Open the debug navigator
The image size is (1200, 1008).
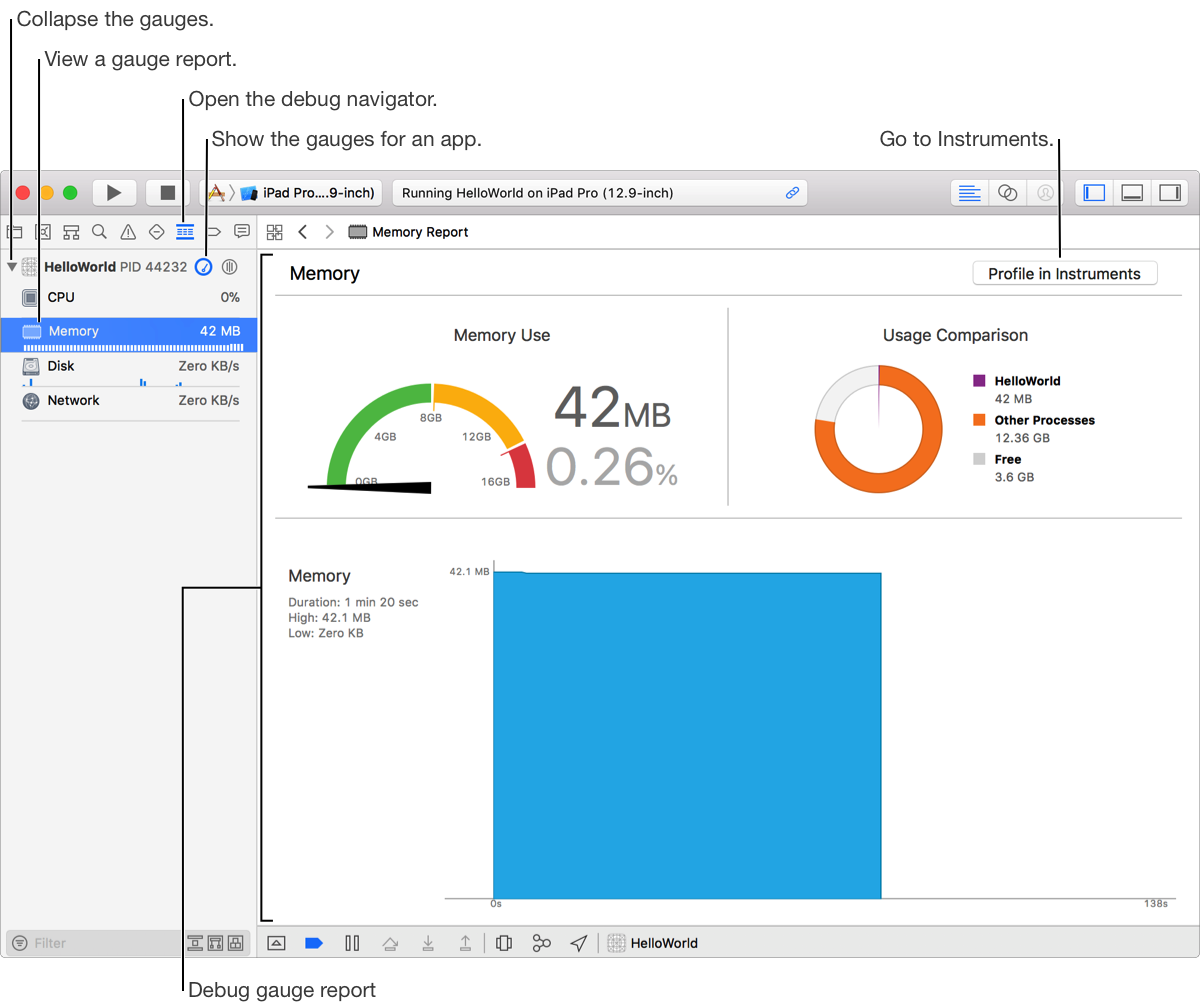[x=184, y=232]
